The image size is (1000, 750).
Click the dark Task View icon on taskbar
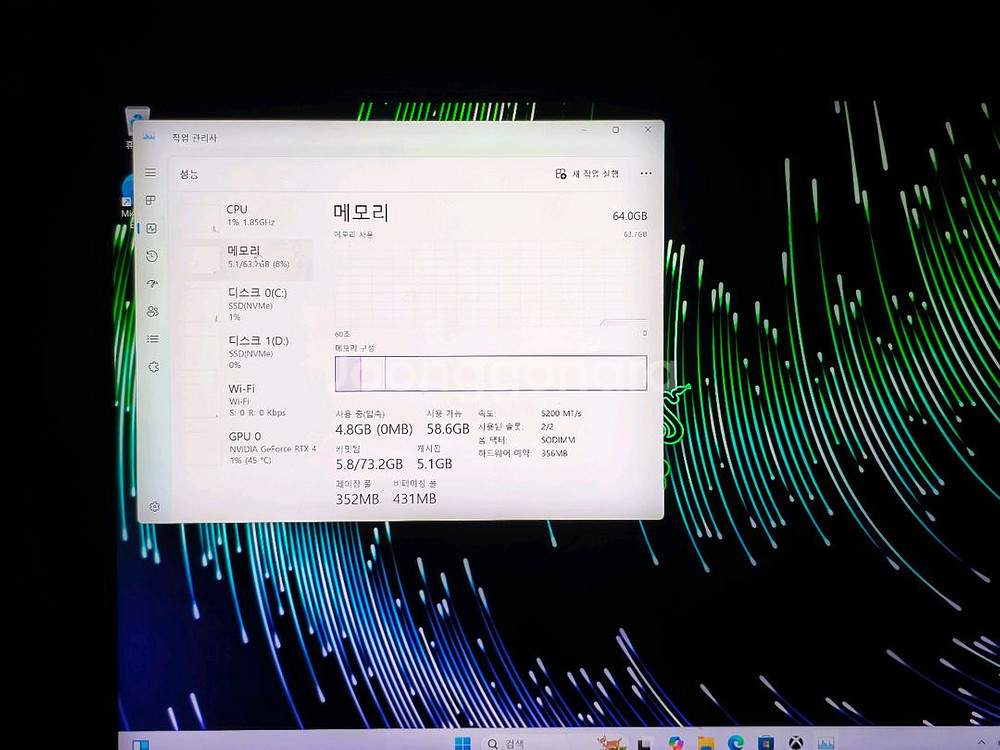click(645, 743)
